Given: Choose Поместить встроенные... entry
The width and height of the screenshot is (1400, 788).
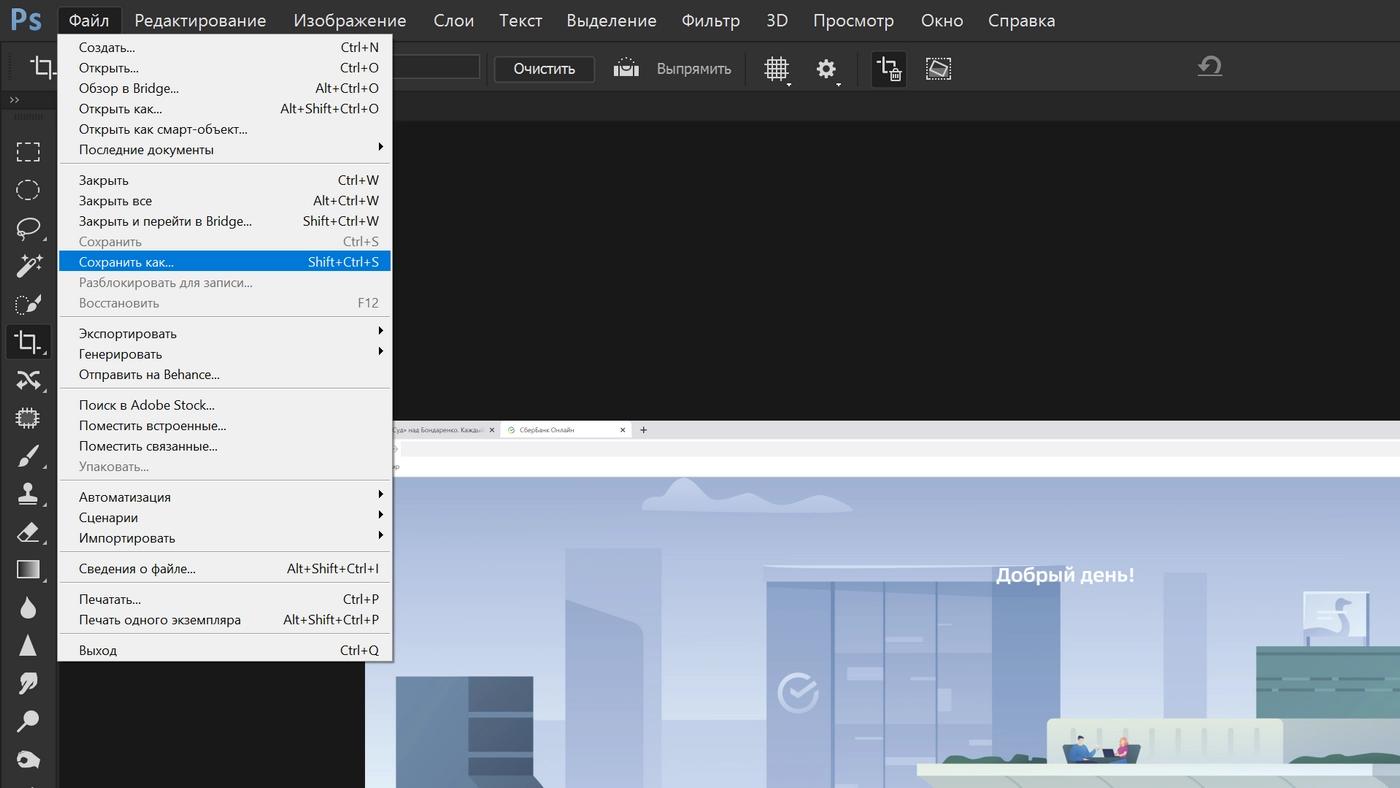Looking at the screenshot, I should (x=225, y=426).
